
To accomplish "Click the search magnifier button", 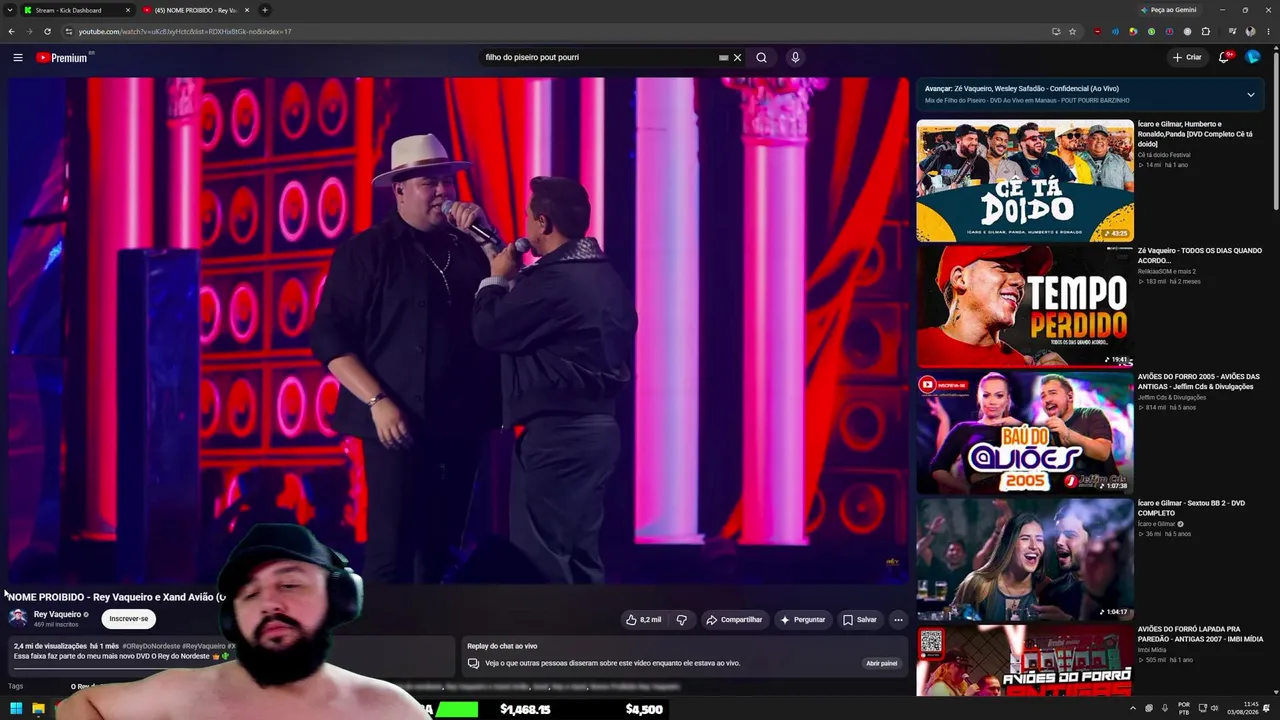I will [761, 58].
